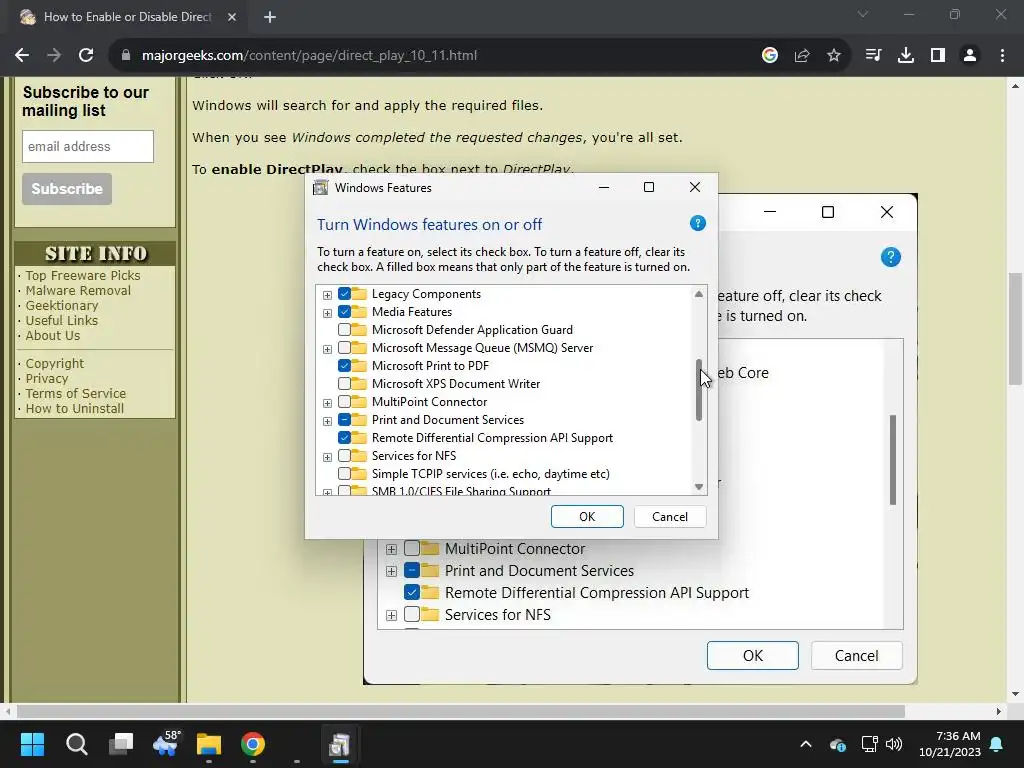Open File Explorer from taskbar
1024x768 pixels.
coord(209,744)
